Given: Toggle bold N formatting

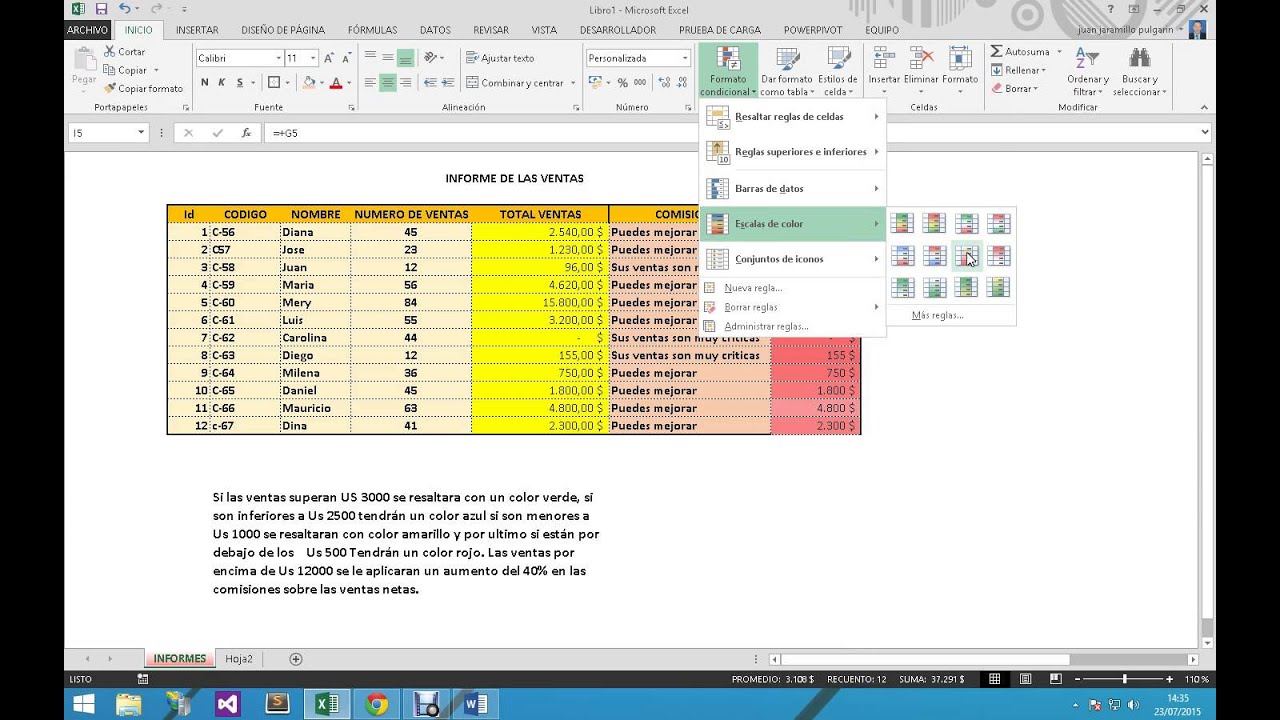Looking at the screenshot, I should pos(205,83).
